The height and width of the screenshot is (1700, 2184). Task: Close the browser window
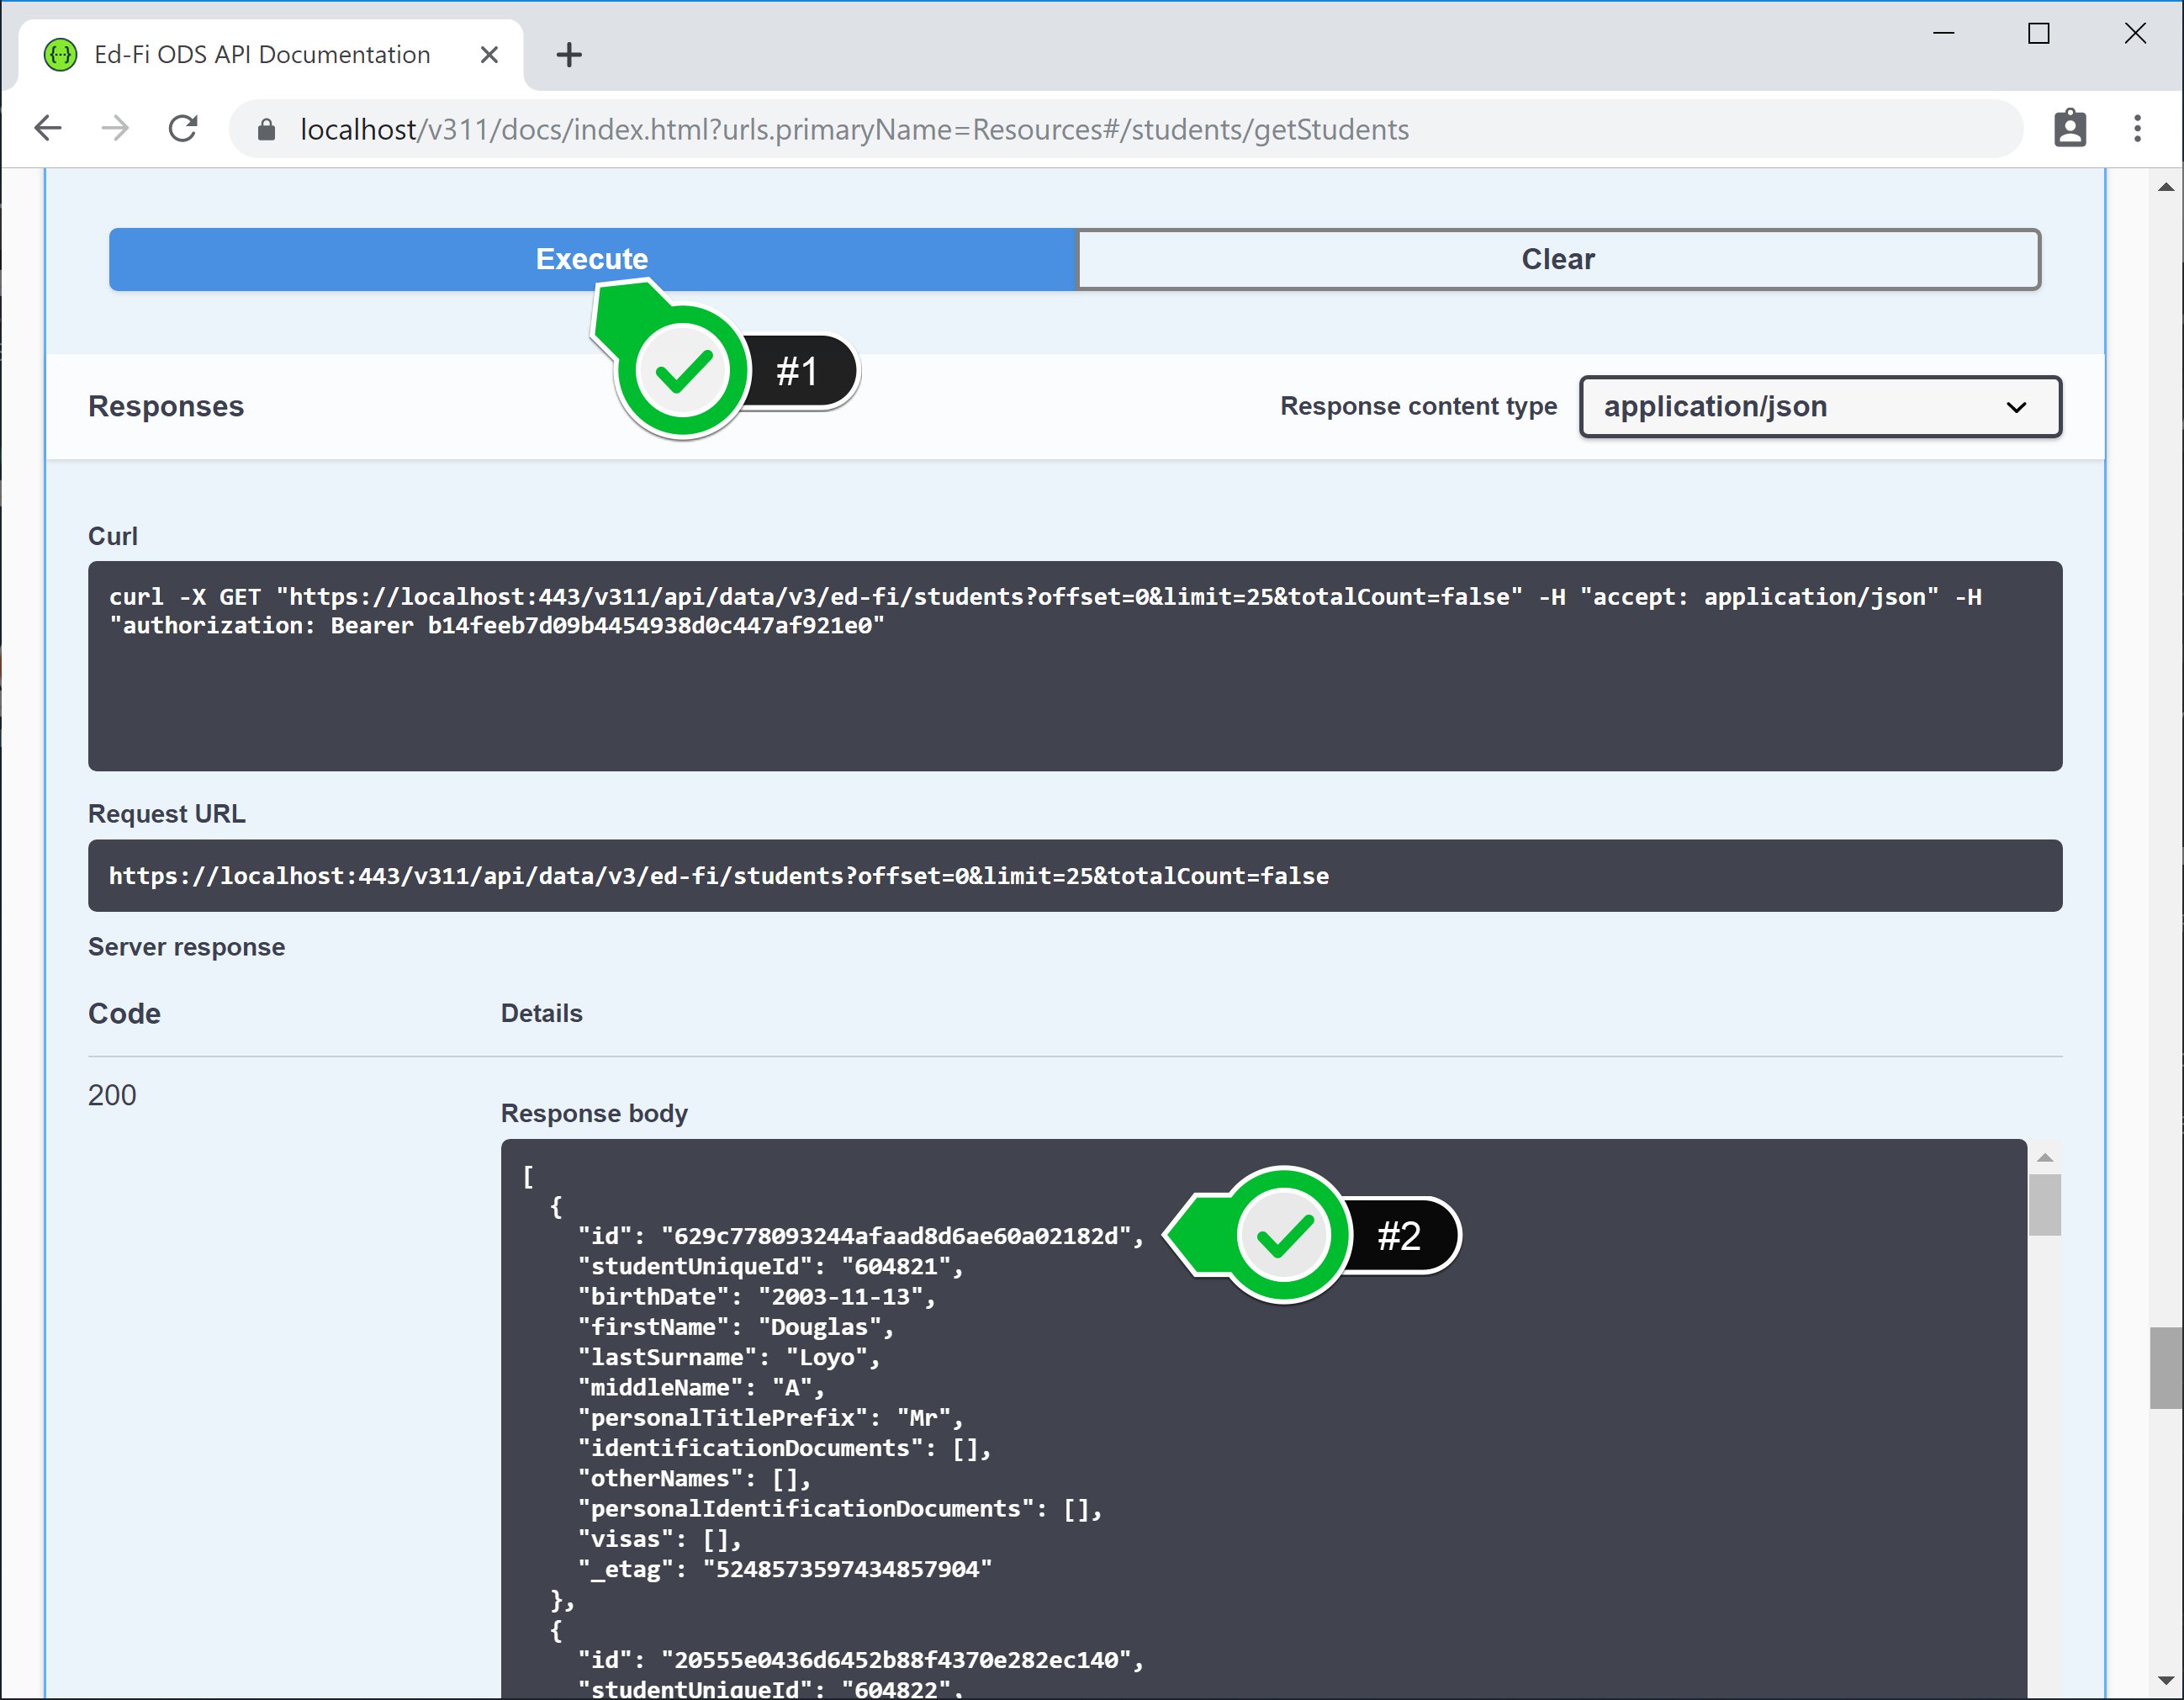click(2135, 34)
